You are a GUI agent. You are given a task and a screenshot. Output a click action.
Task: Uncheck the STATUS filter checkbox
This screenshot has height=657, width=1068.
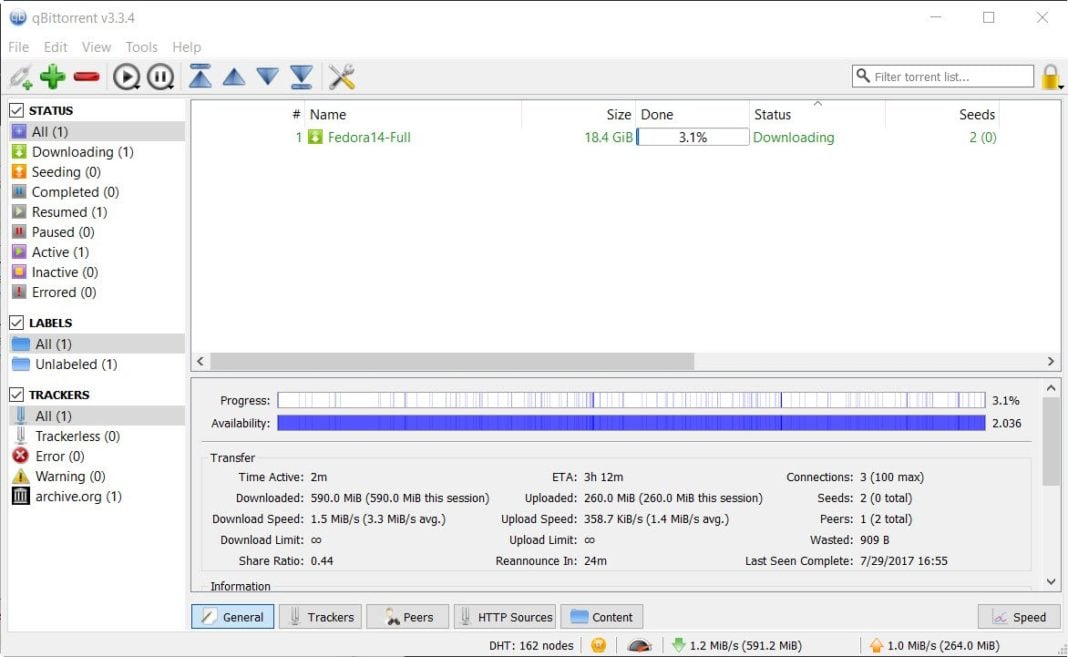14,110
